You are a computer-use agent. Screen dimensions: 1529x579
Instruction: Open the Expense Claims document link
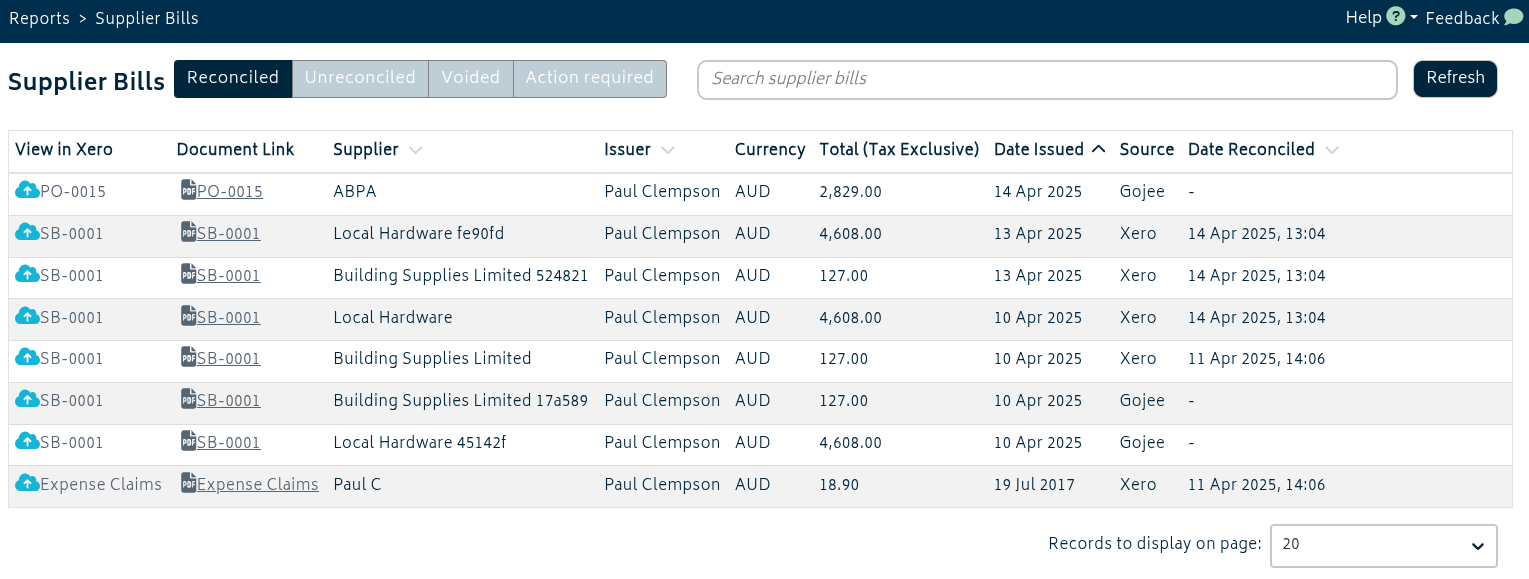pos(257,485)
